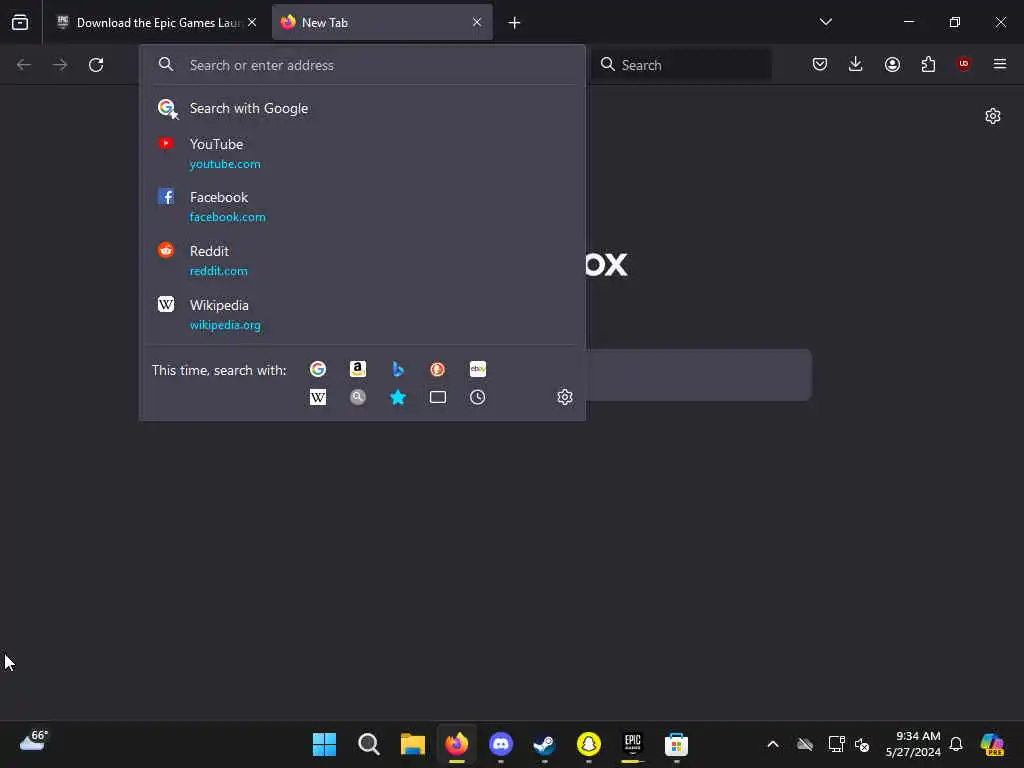Click the new tab page search box
Viewport: 1024px width, 768px height.
[x=699, y=375]
